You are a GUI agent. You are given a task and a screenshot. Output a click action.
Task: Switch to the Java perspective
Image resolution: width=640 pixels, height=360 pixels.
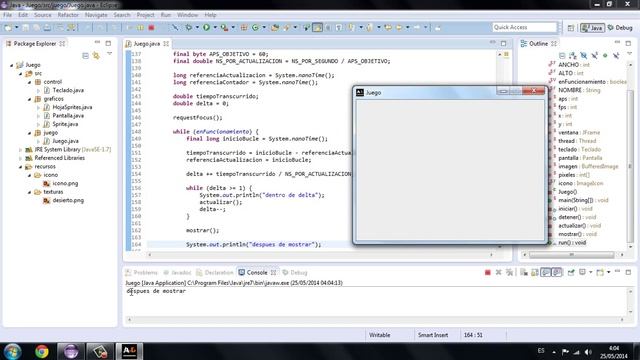[x=592, y=28]
